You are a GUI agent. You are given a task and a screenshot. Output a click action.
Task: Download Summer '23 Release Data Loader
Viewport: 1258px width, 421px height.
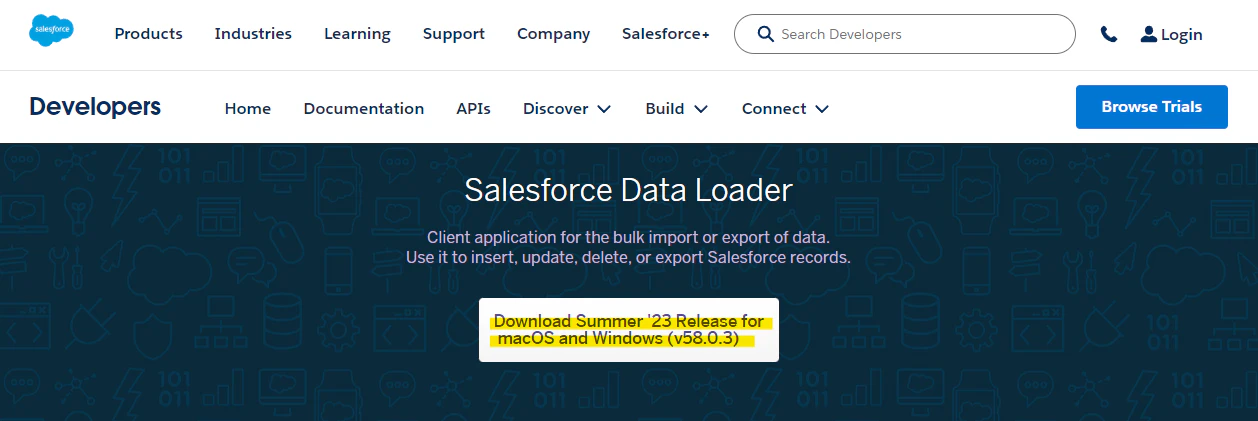point(629,330)
